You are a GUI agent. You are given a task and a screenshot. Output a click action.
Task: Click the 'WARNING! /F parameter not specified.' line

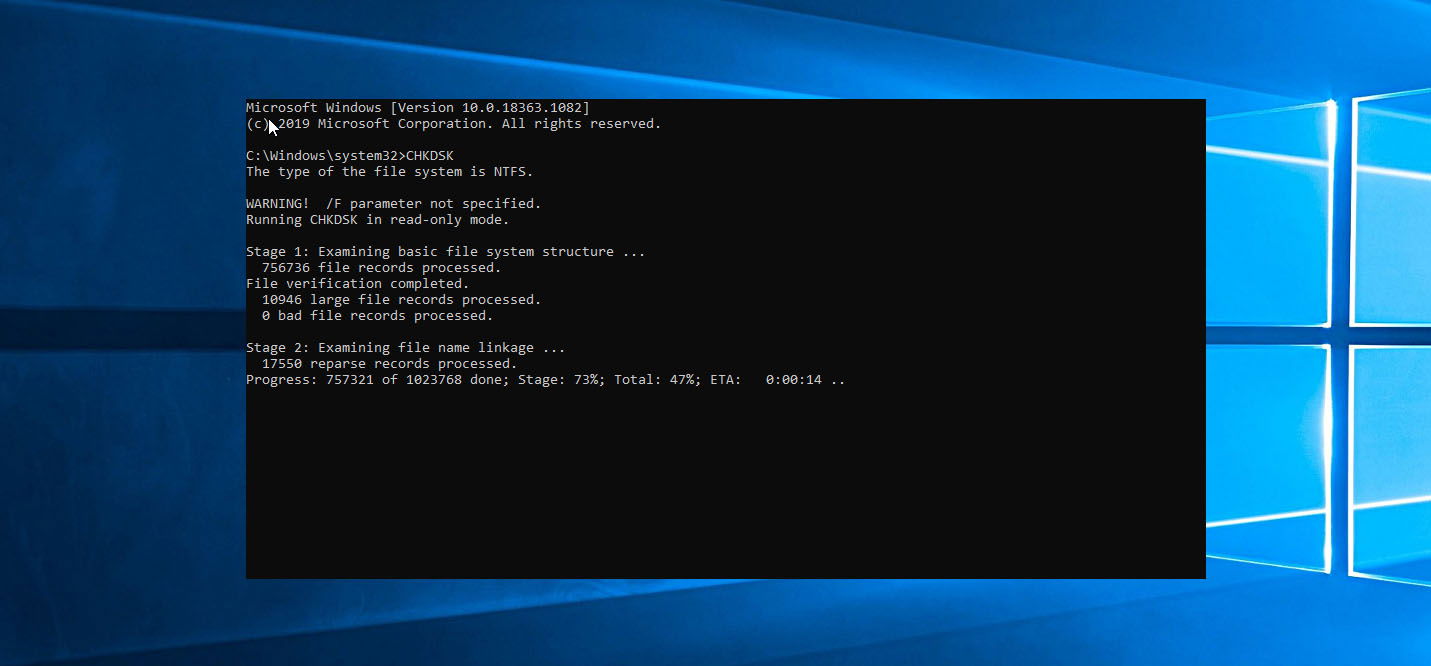(394, 204)
